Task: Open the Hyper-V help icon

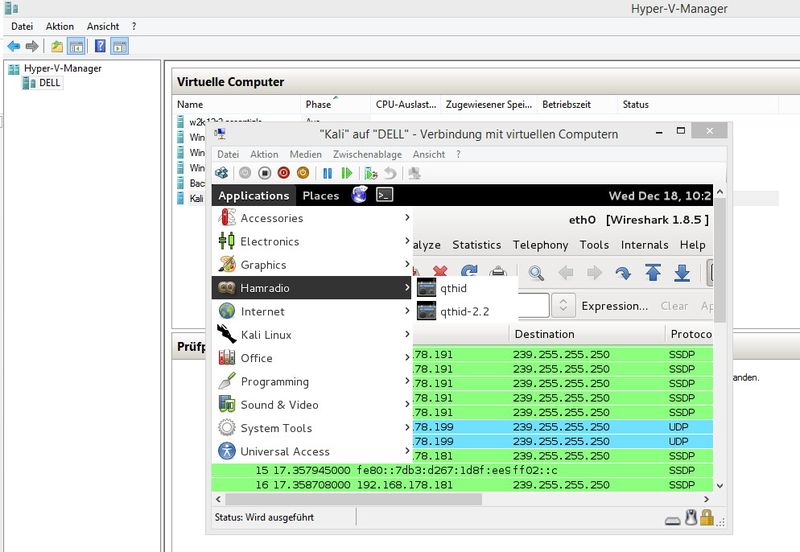Action: [x=100, y=46]
